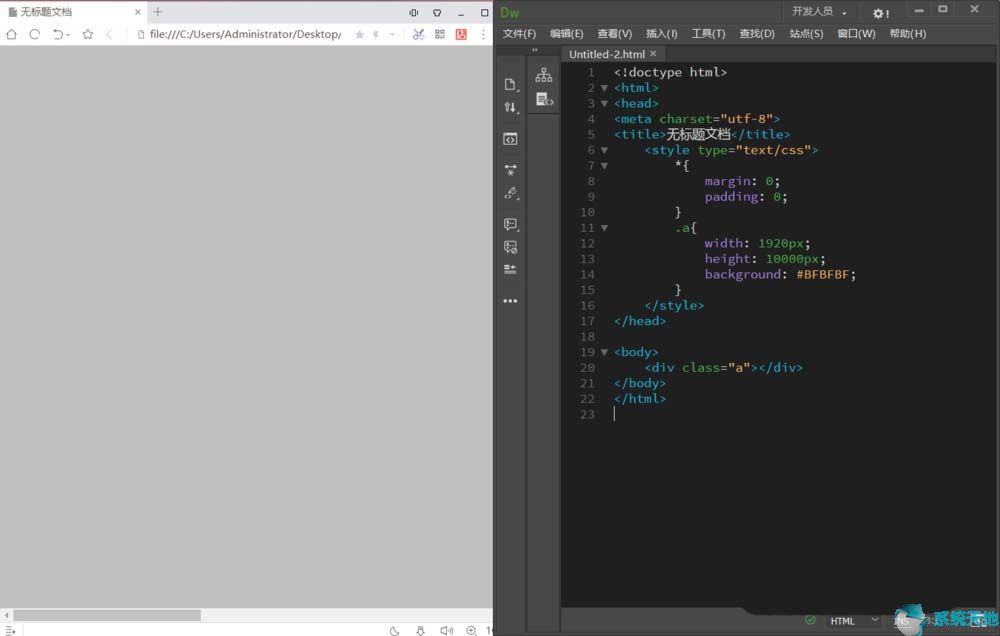Click the Format Source Code icon
This screenshot has height=636, width=1000.
click(x=510, y=193)
